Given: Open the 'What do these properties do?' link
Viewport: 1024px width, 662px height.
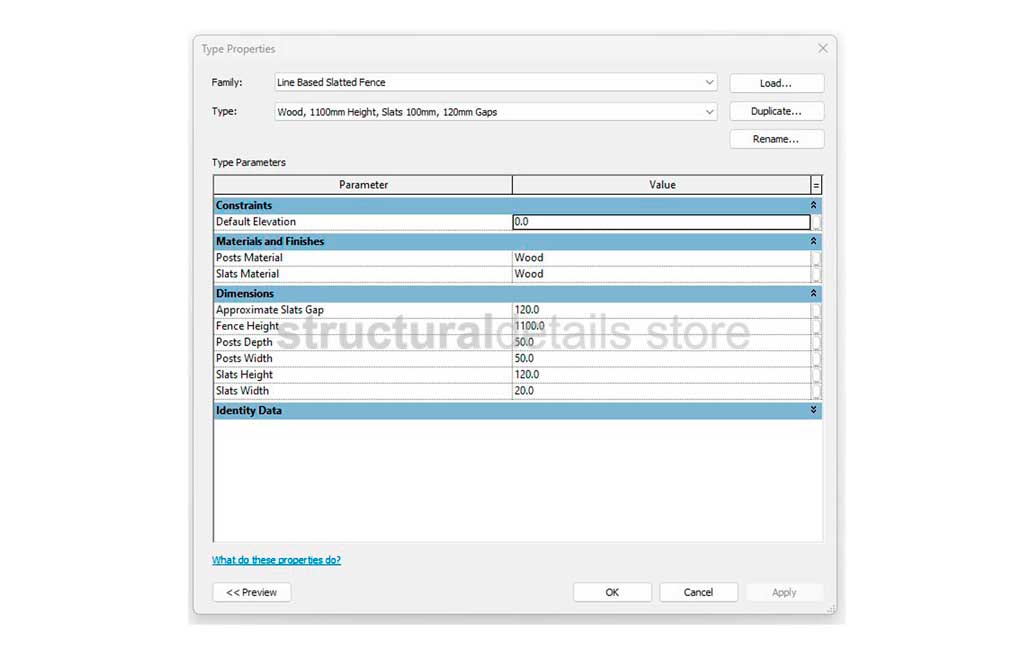Looking at the screenshot, I should pos(276,560).
